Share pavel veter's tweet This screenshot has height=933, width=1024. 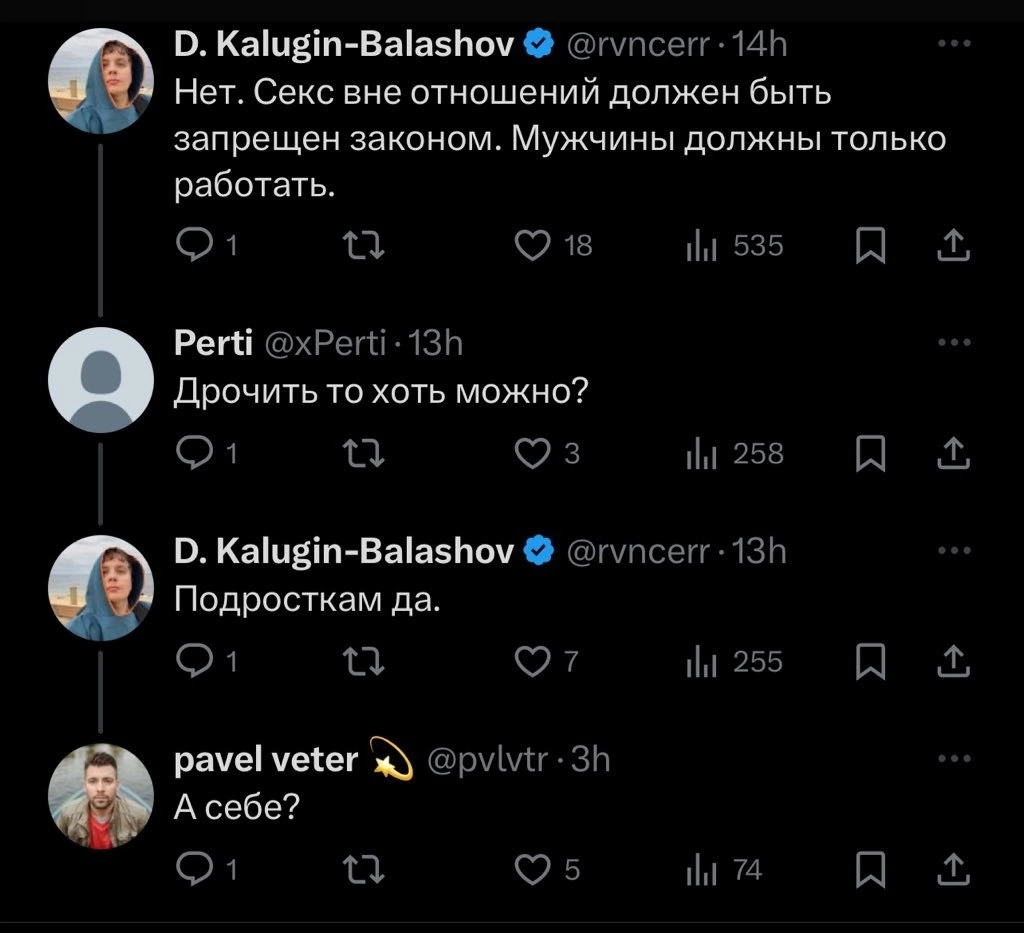click(x=954, y=869)
